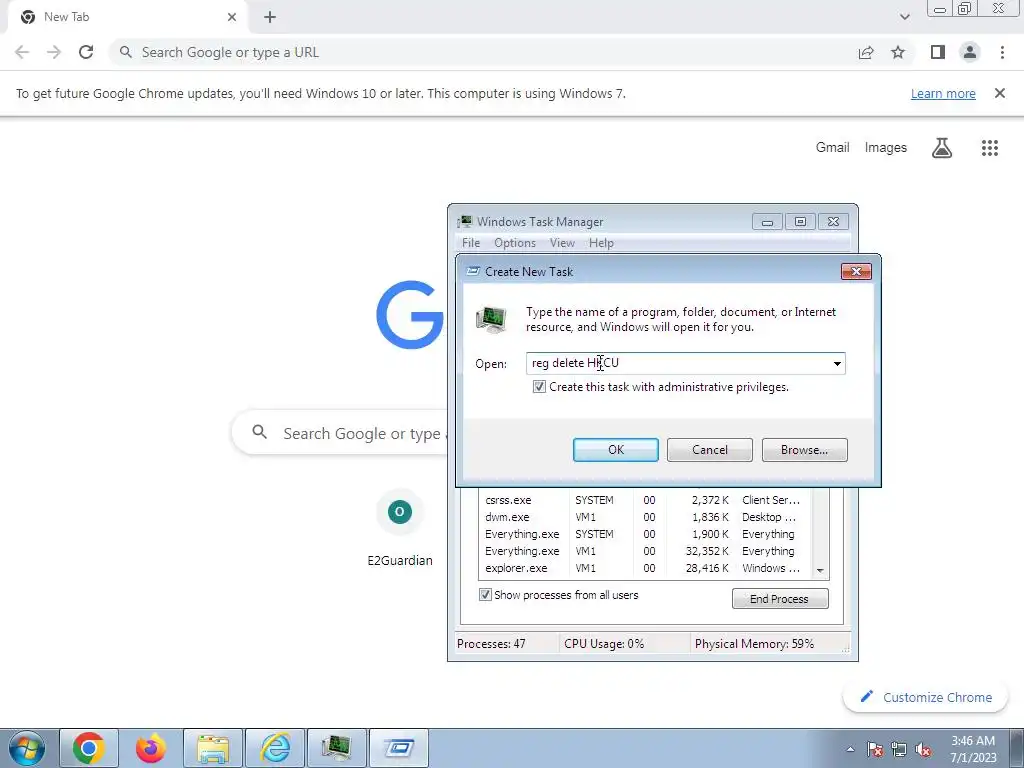Screen dimensions: 1024x768
Task: Toggle Show processes from all users
Action: click(x=485, y=595)
